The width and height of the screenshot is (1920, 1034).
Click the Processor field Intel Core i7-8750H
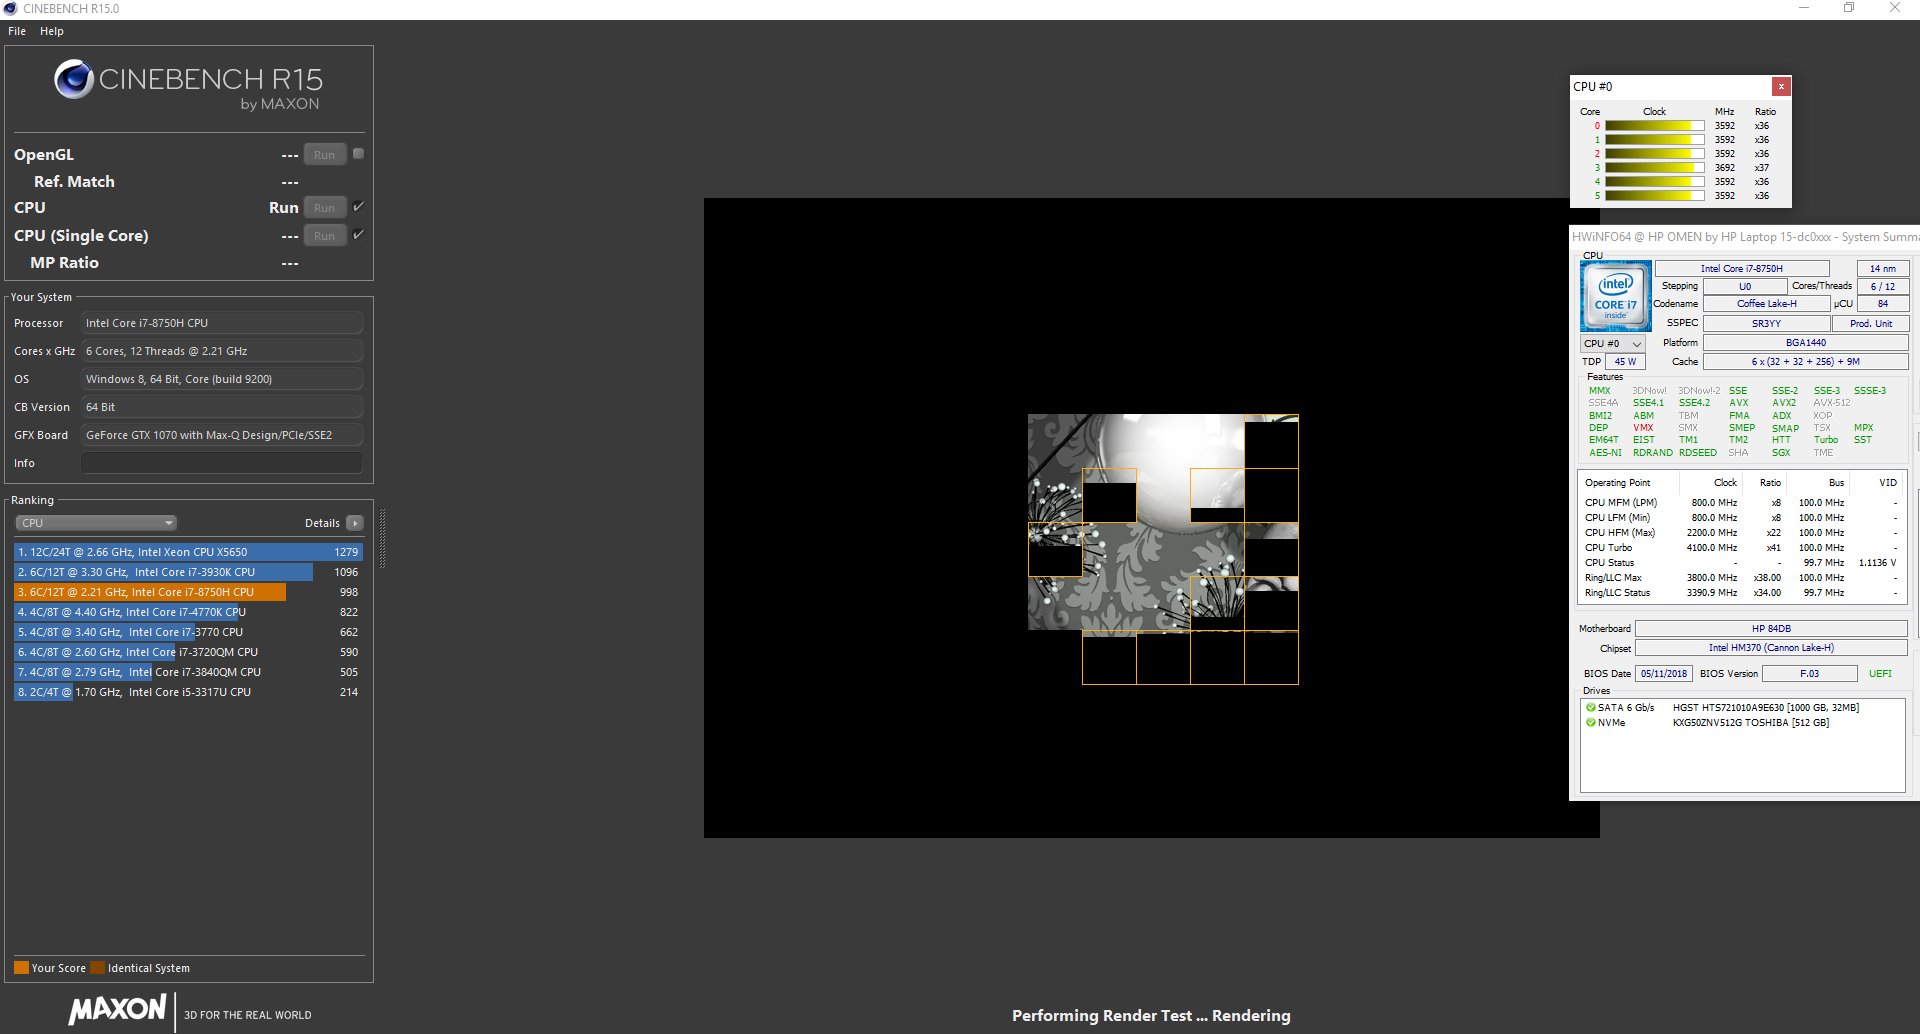pyautogui.click(x=222, y=323)
